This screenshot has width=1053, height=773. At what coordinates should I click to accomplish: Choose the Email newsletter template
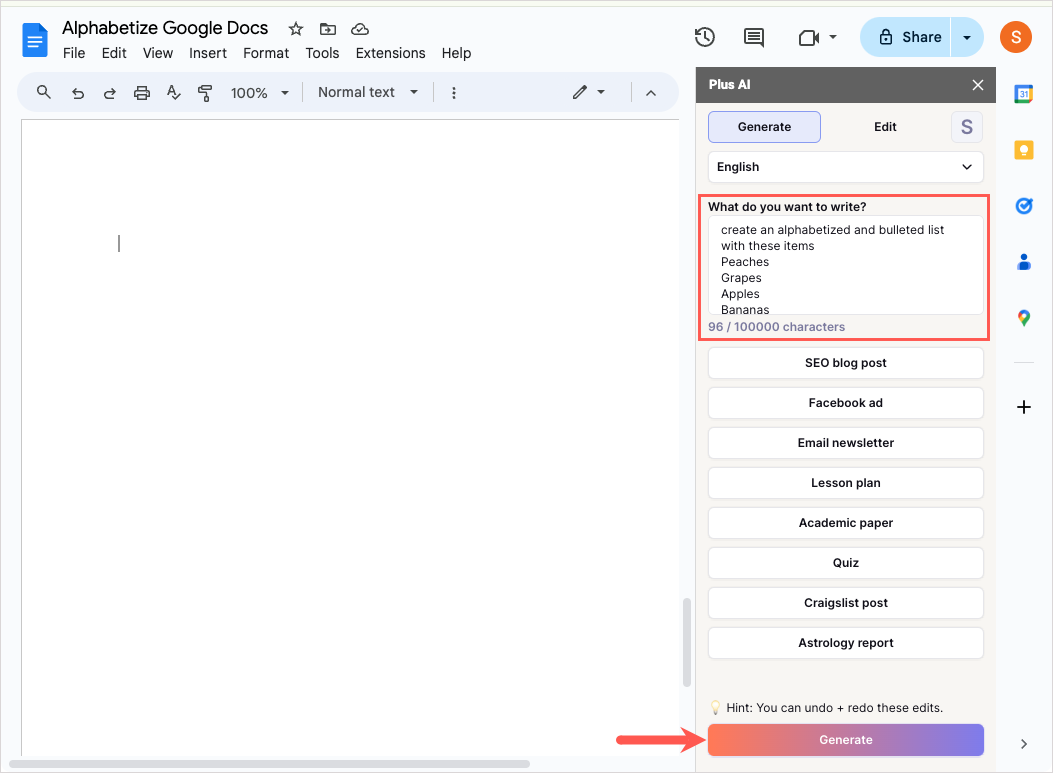(x=845, y=443)
